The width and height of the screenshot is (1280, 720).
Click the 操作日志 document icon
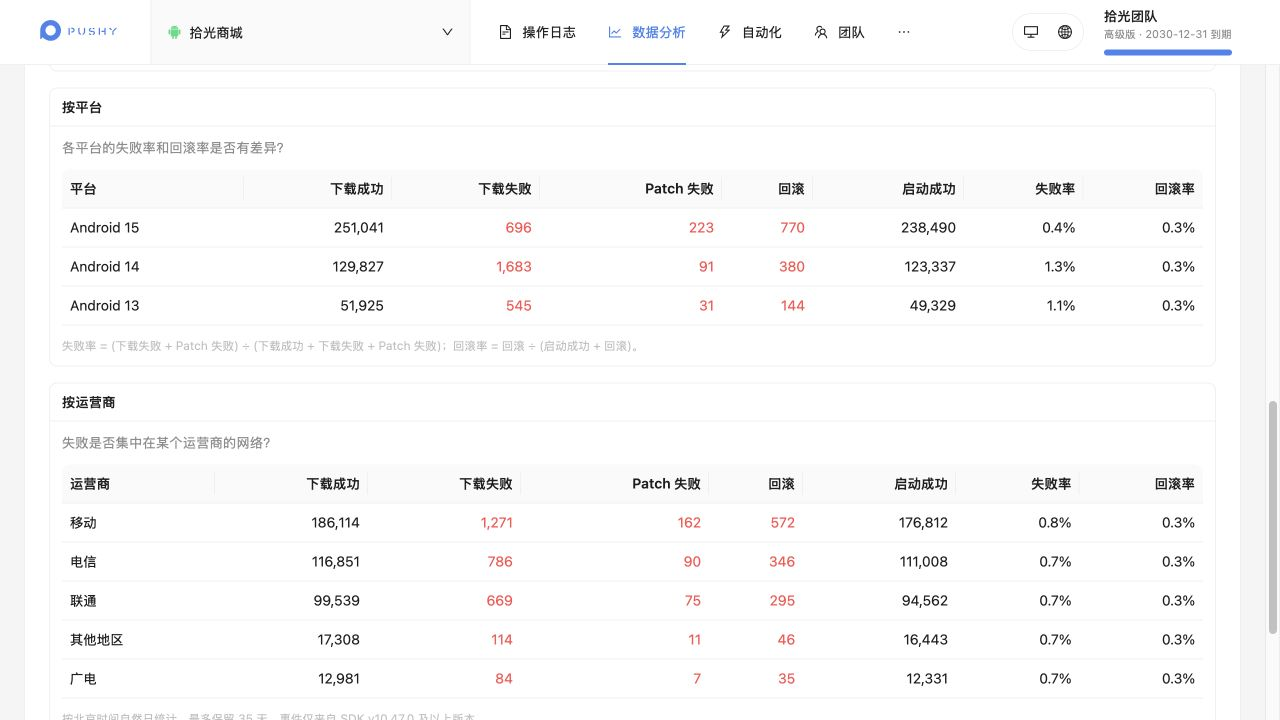505,32
